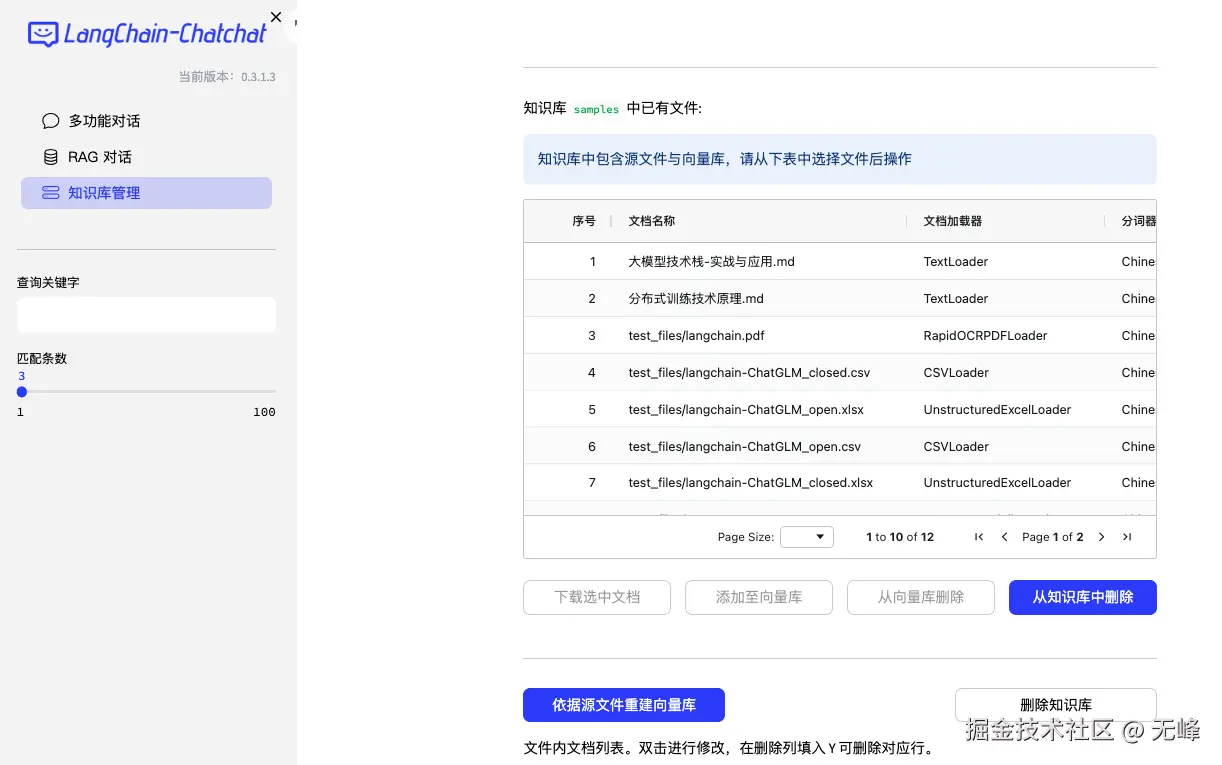
Task: Click CSVLoader cell in row 4
Action: point(956,373)
